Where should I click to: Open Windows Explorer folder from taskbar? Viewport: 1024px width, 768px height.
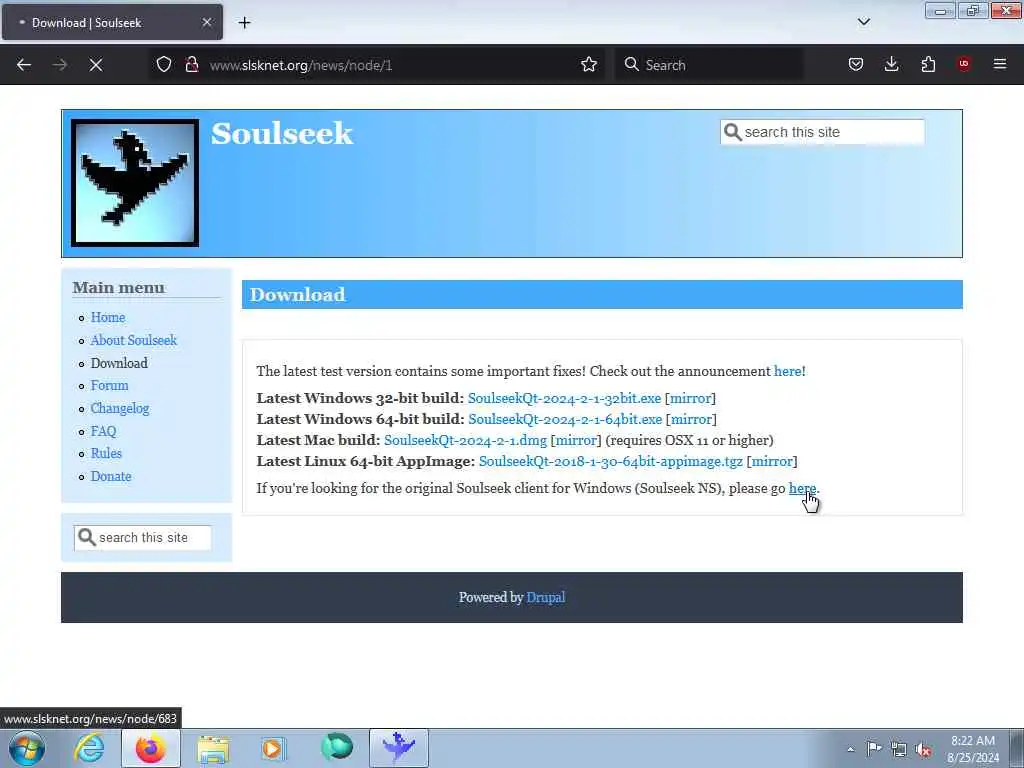213,748
